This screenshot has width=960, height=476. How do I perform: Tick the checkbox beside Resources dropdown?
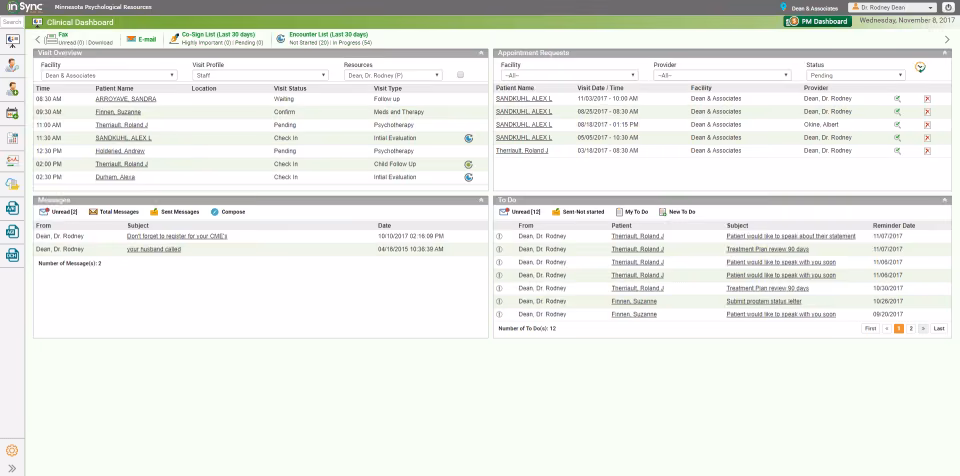[x=460, y=75]
